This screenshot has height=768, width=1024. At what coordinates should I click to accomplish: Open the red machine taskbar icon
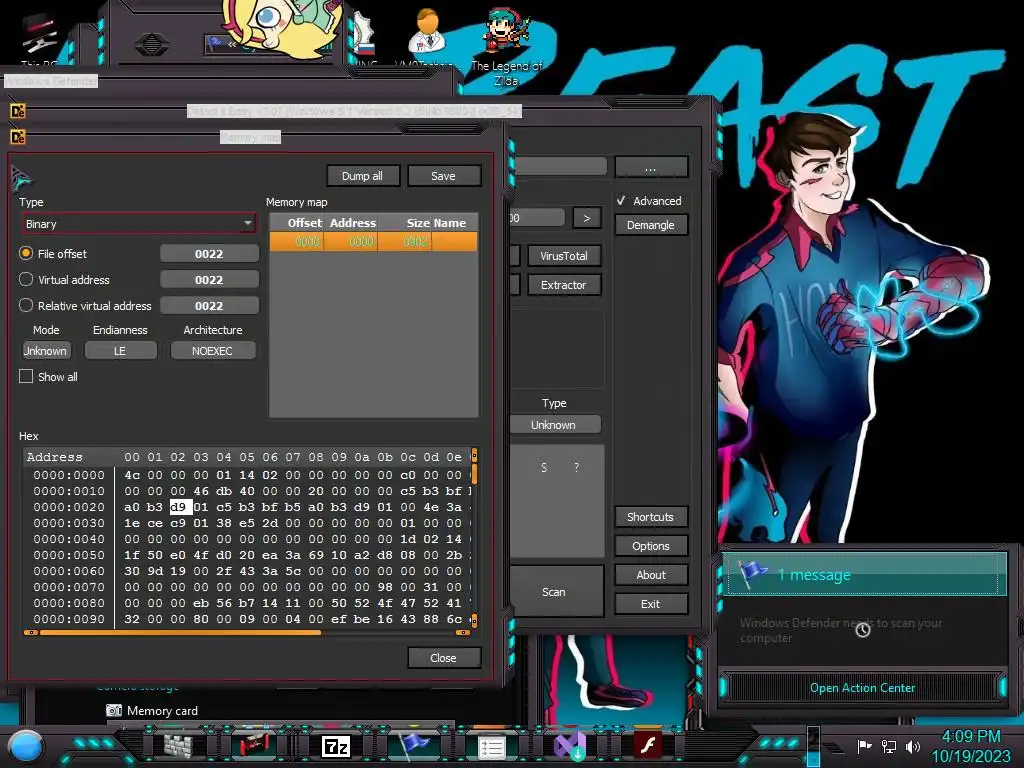tap(255, 746)
